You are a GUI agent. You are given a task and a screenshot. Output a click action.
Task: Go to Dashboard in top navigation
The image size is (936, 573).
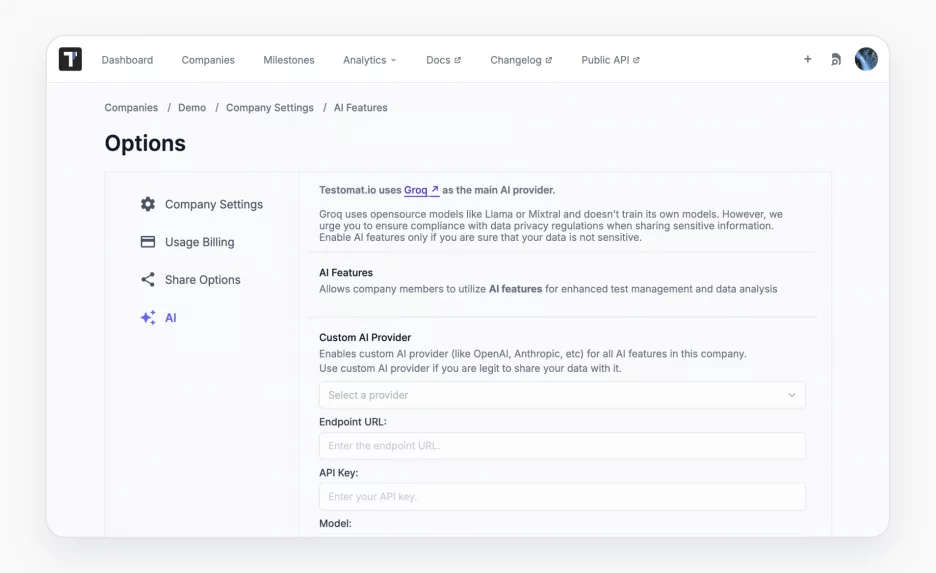click(127, 60)
